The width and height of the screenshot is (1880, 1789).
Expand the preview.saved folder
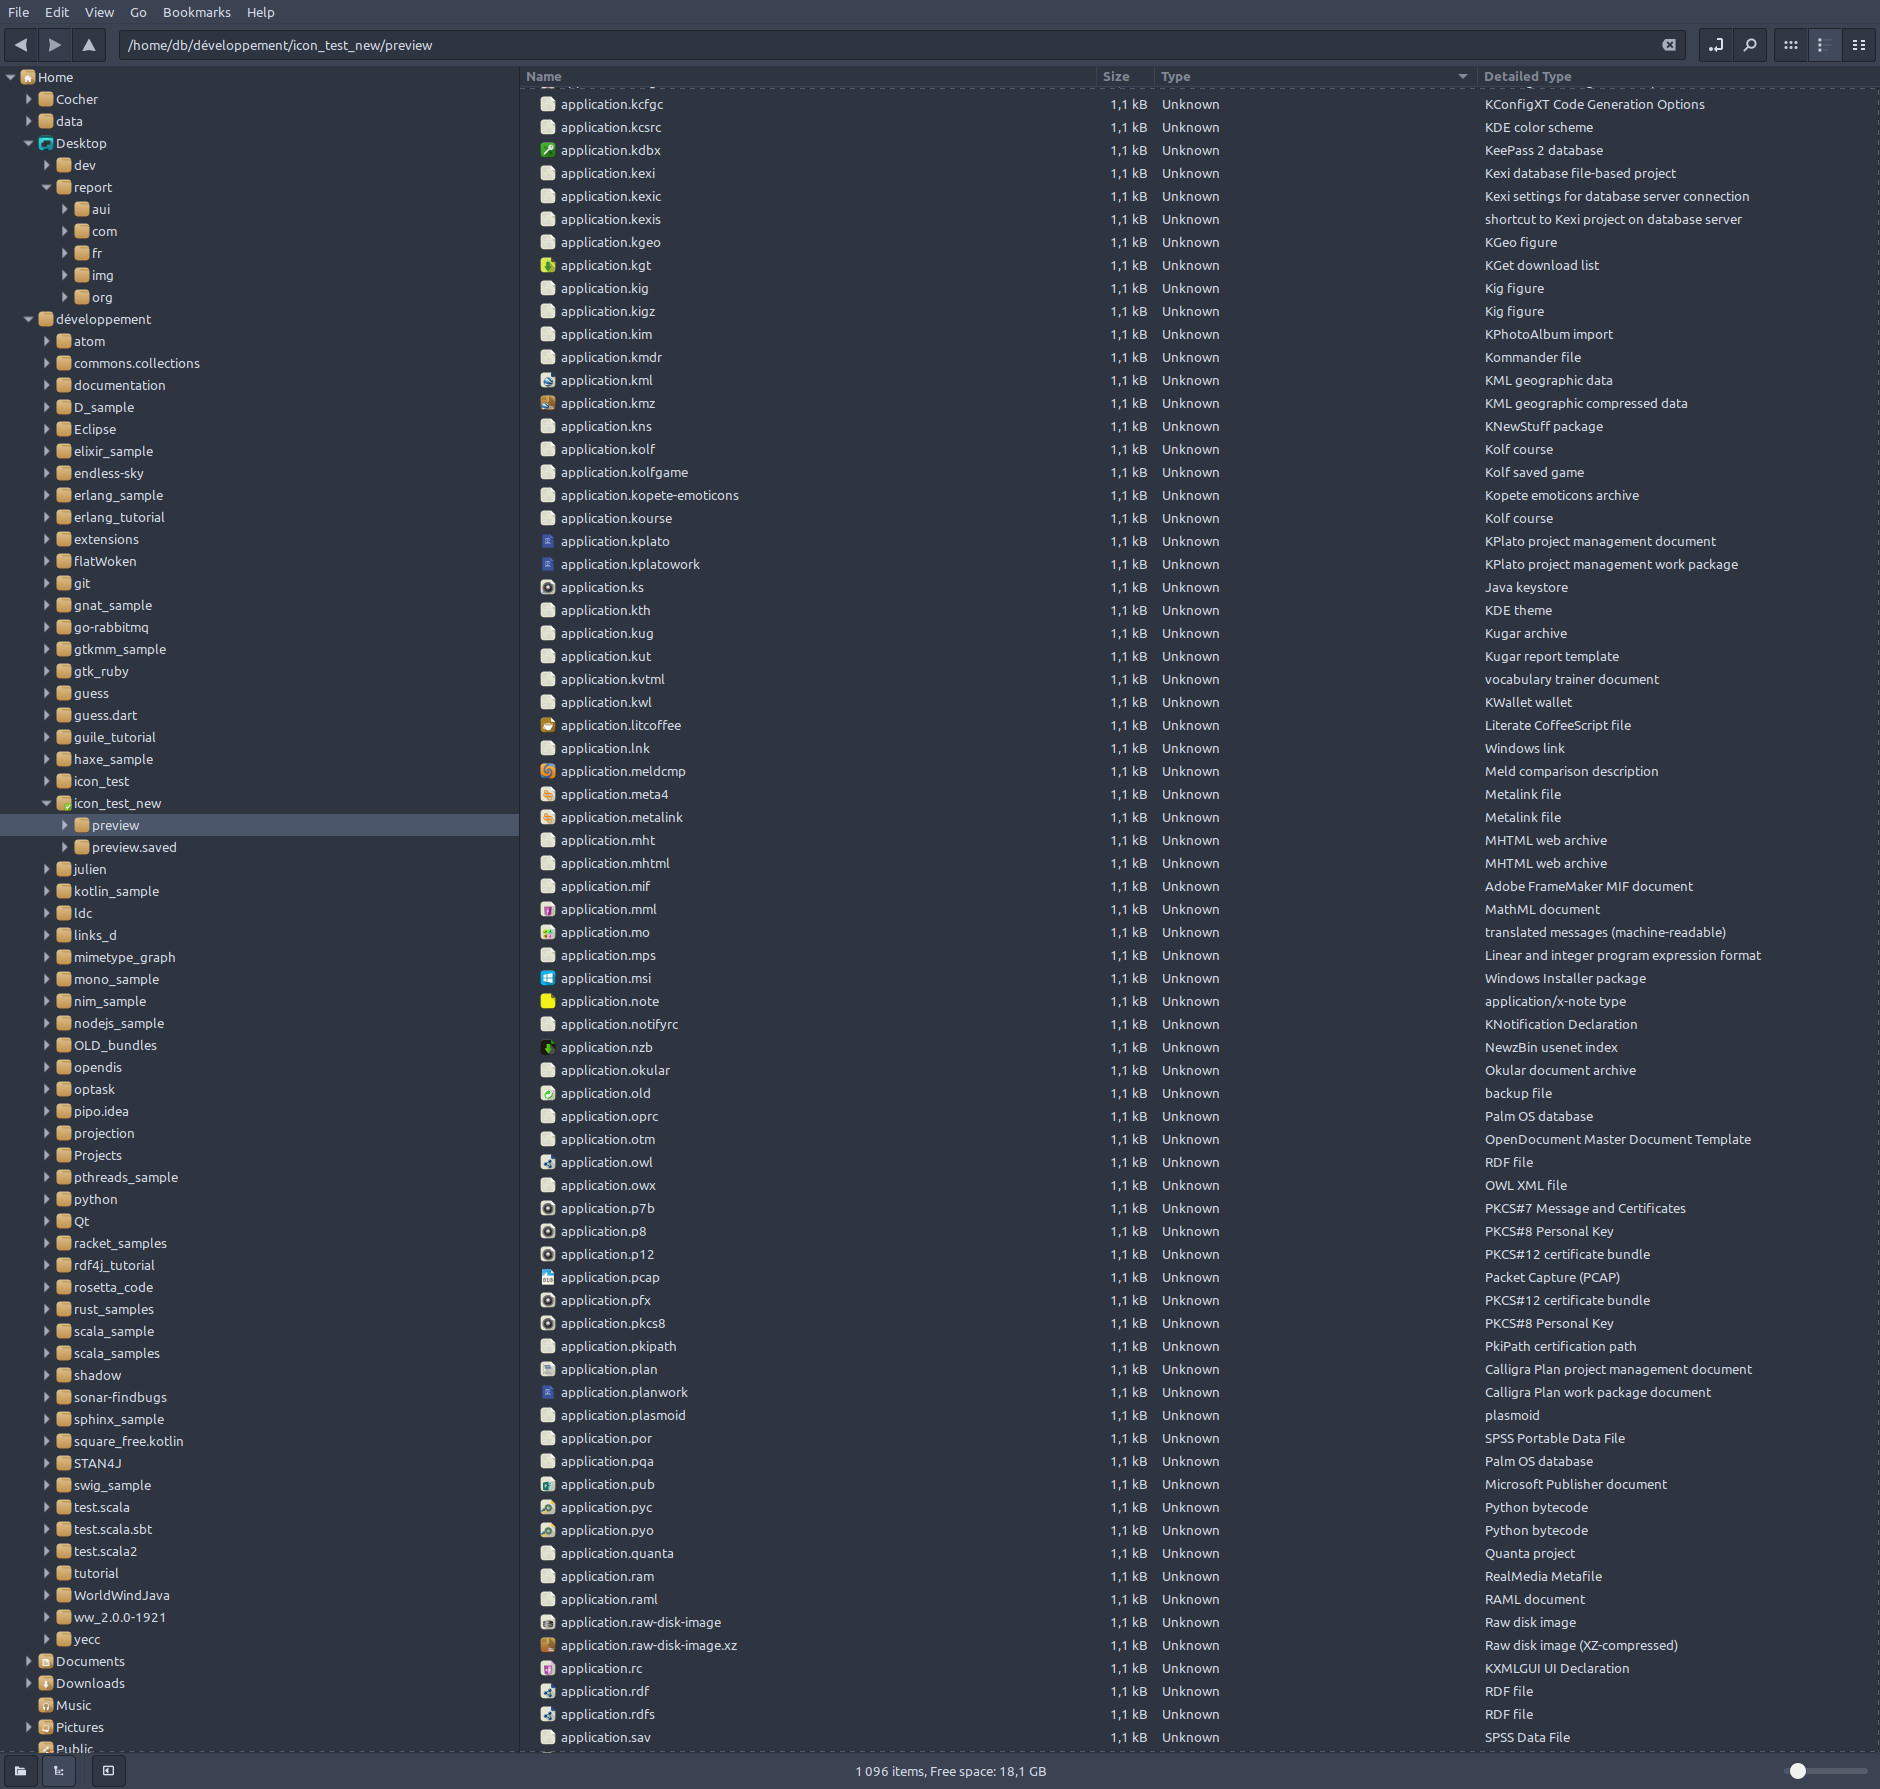coord(63,847)
